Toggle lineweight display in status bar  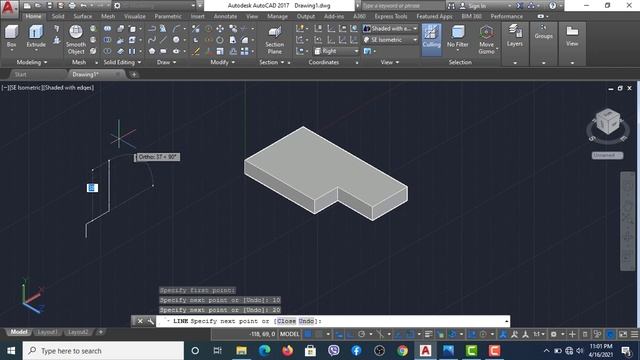point(428,334)
